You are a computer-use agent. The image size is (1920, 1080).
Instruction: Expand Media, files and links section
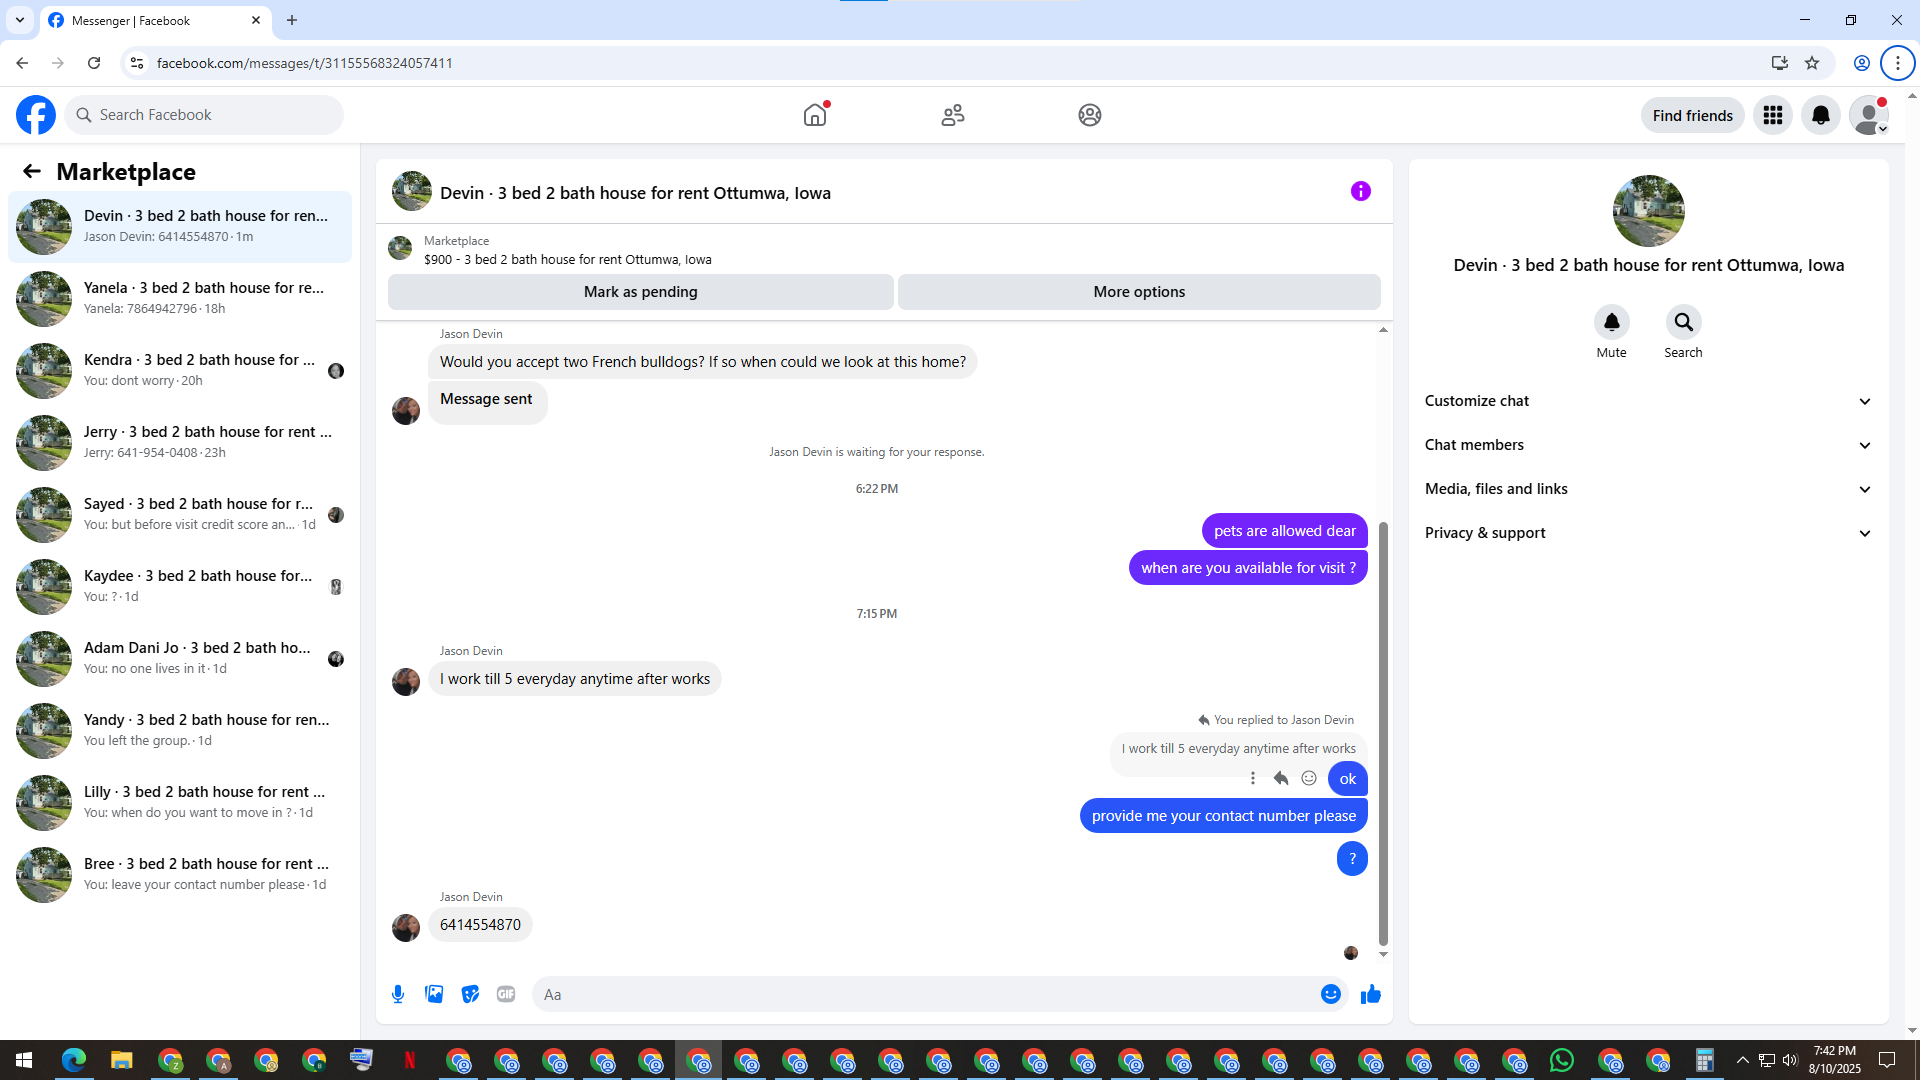click(x=1647, y=489)
